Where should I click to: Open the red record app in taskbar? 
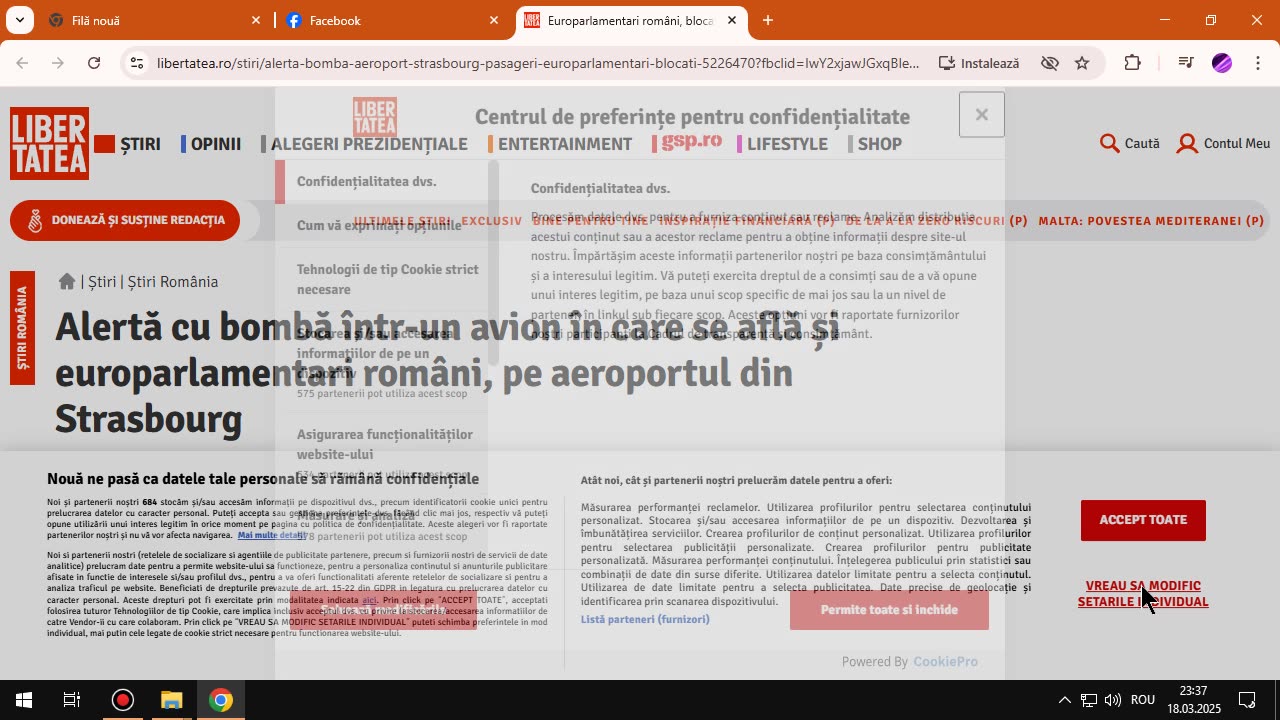pos(122,700)
